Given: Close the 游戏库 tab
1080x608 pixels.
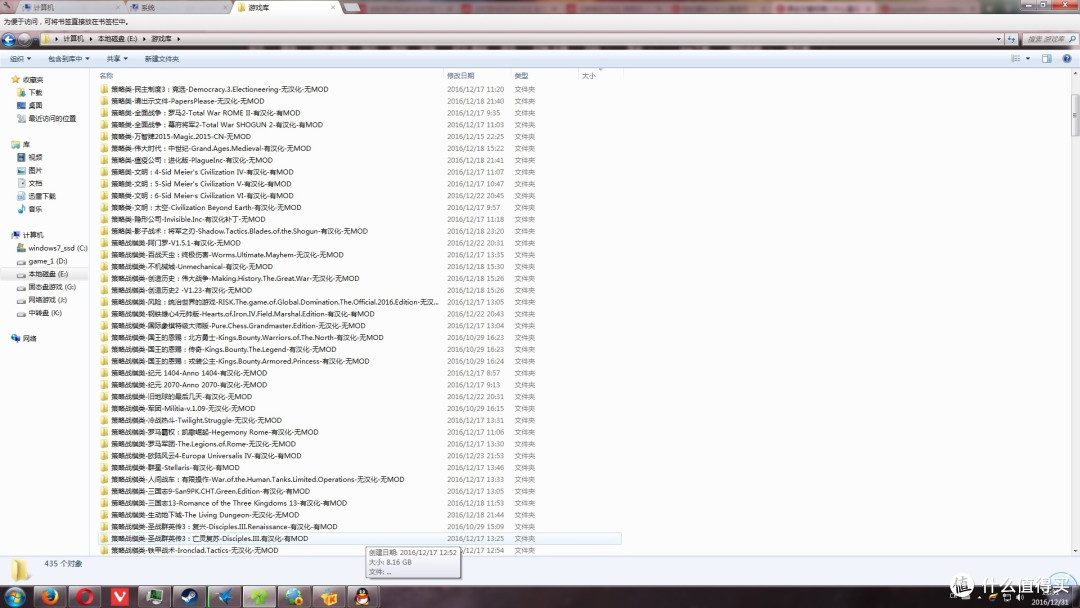Looking at the screenshot, I should pyautogui.click(x=333, y=8).
